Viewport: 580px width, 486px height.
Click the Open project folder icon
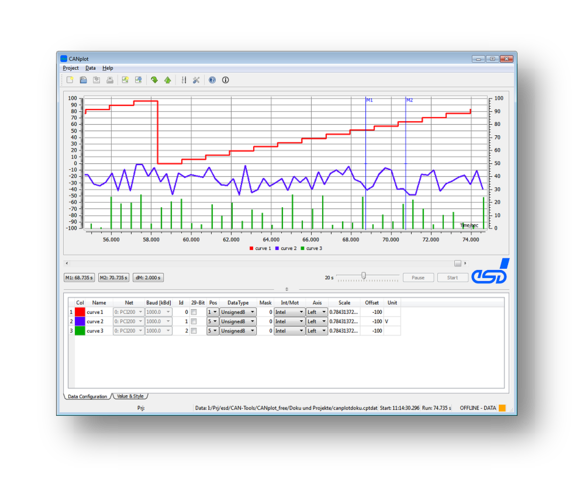[x=83, y=80]
